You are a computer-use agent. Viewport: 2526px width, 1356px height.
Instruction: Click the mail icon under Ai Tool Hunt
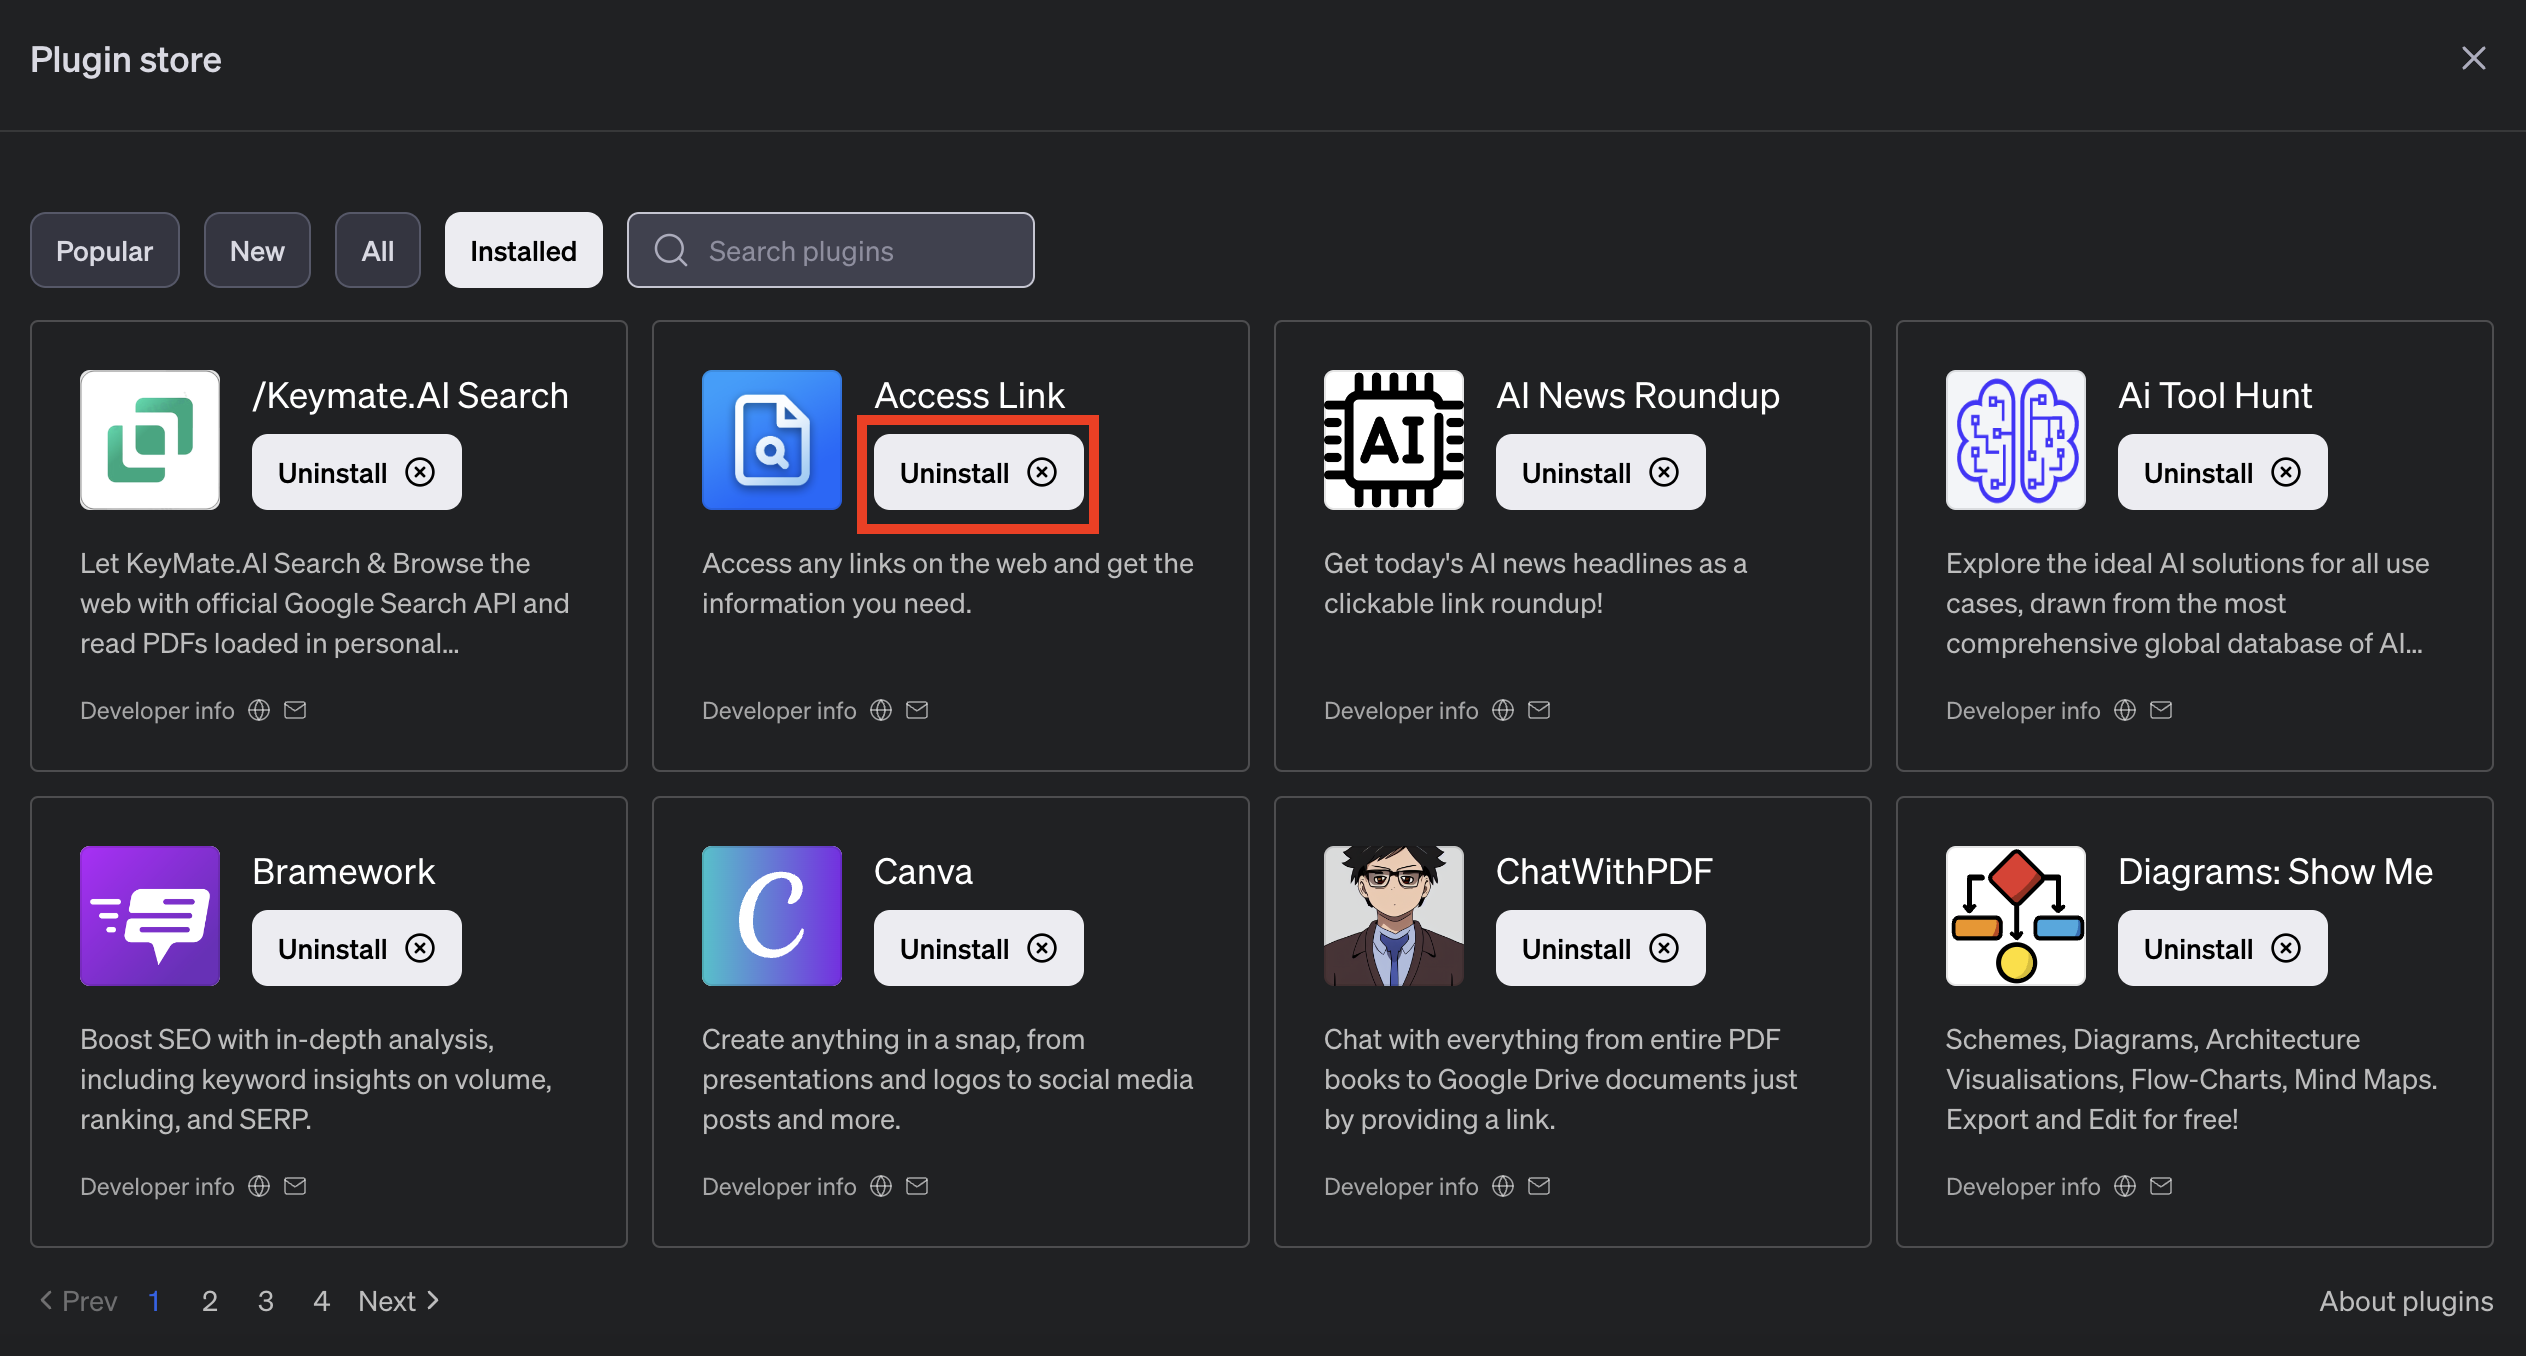(x=2161, y=710)
